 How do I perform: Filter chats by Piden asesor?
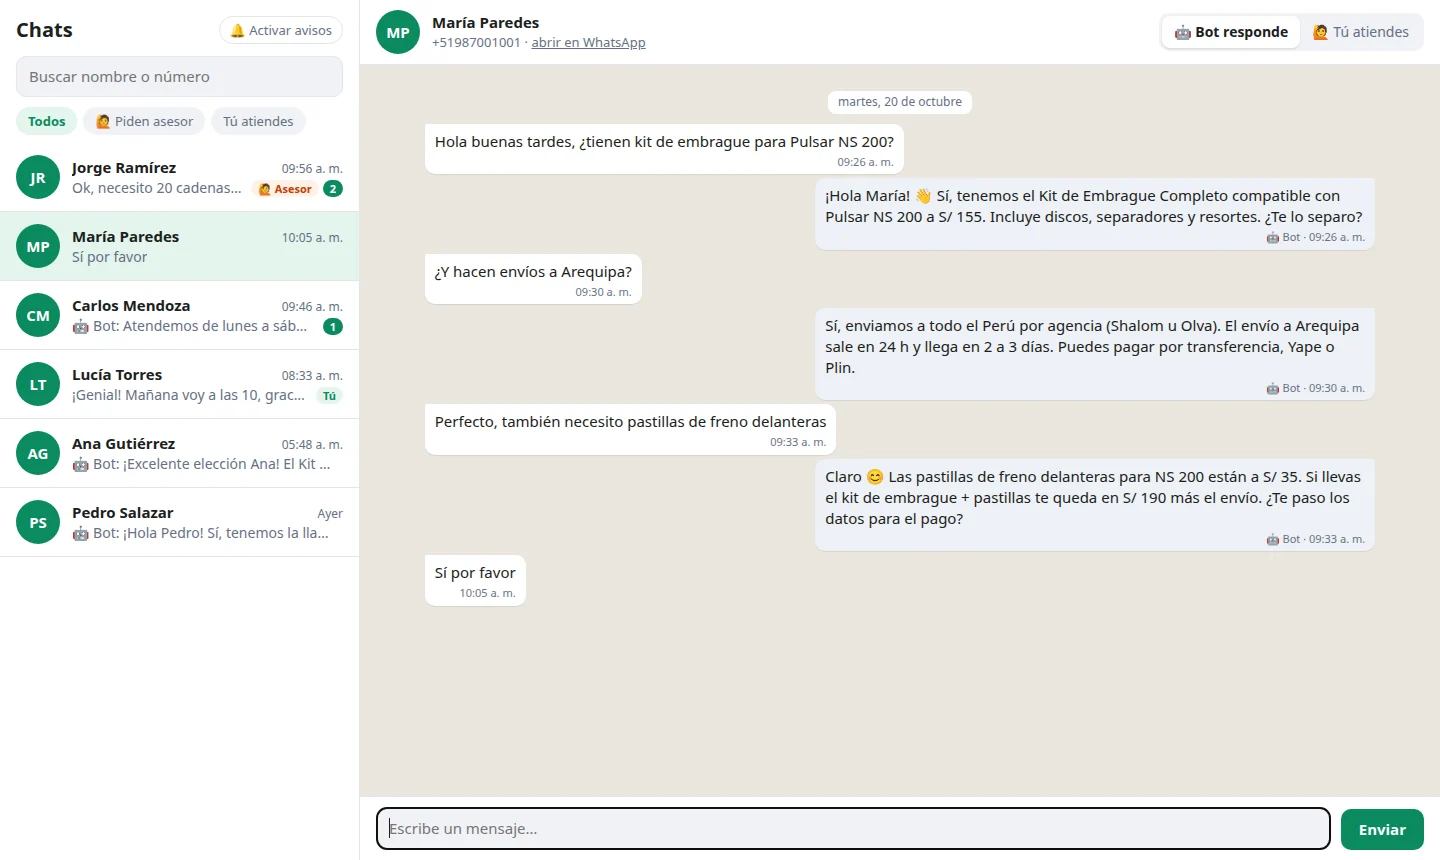(144, 121)
